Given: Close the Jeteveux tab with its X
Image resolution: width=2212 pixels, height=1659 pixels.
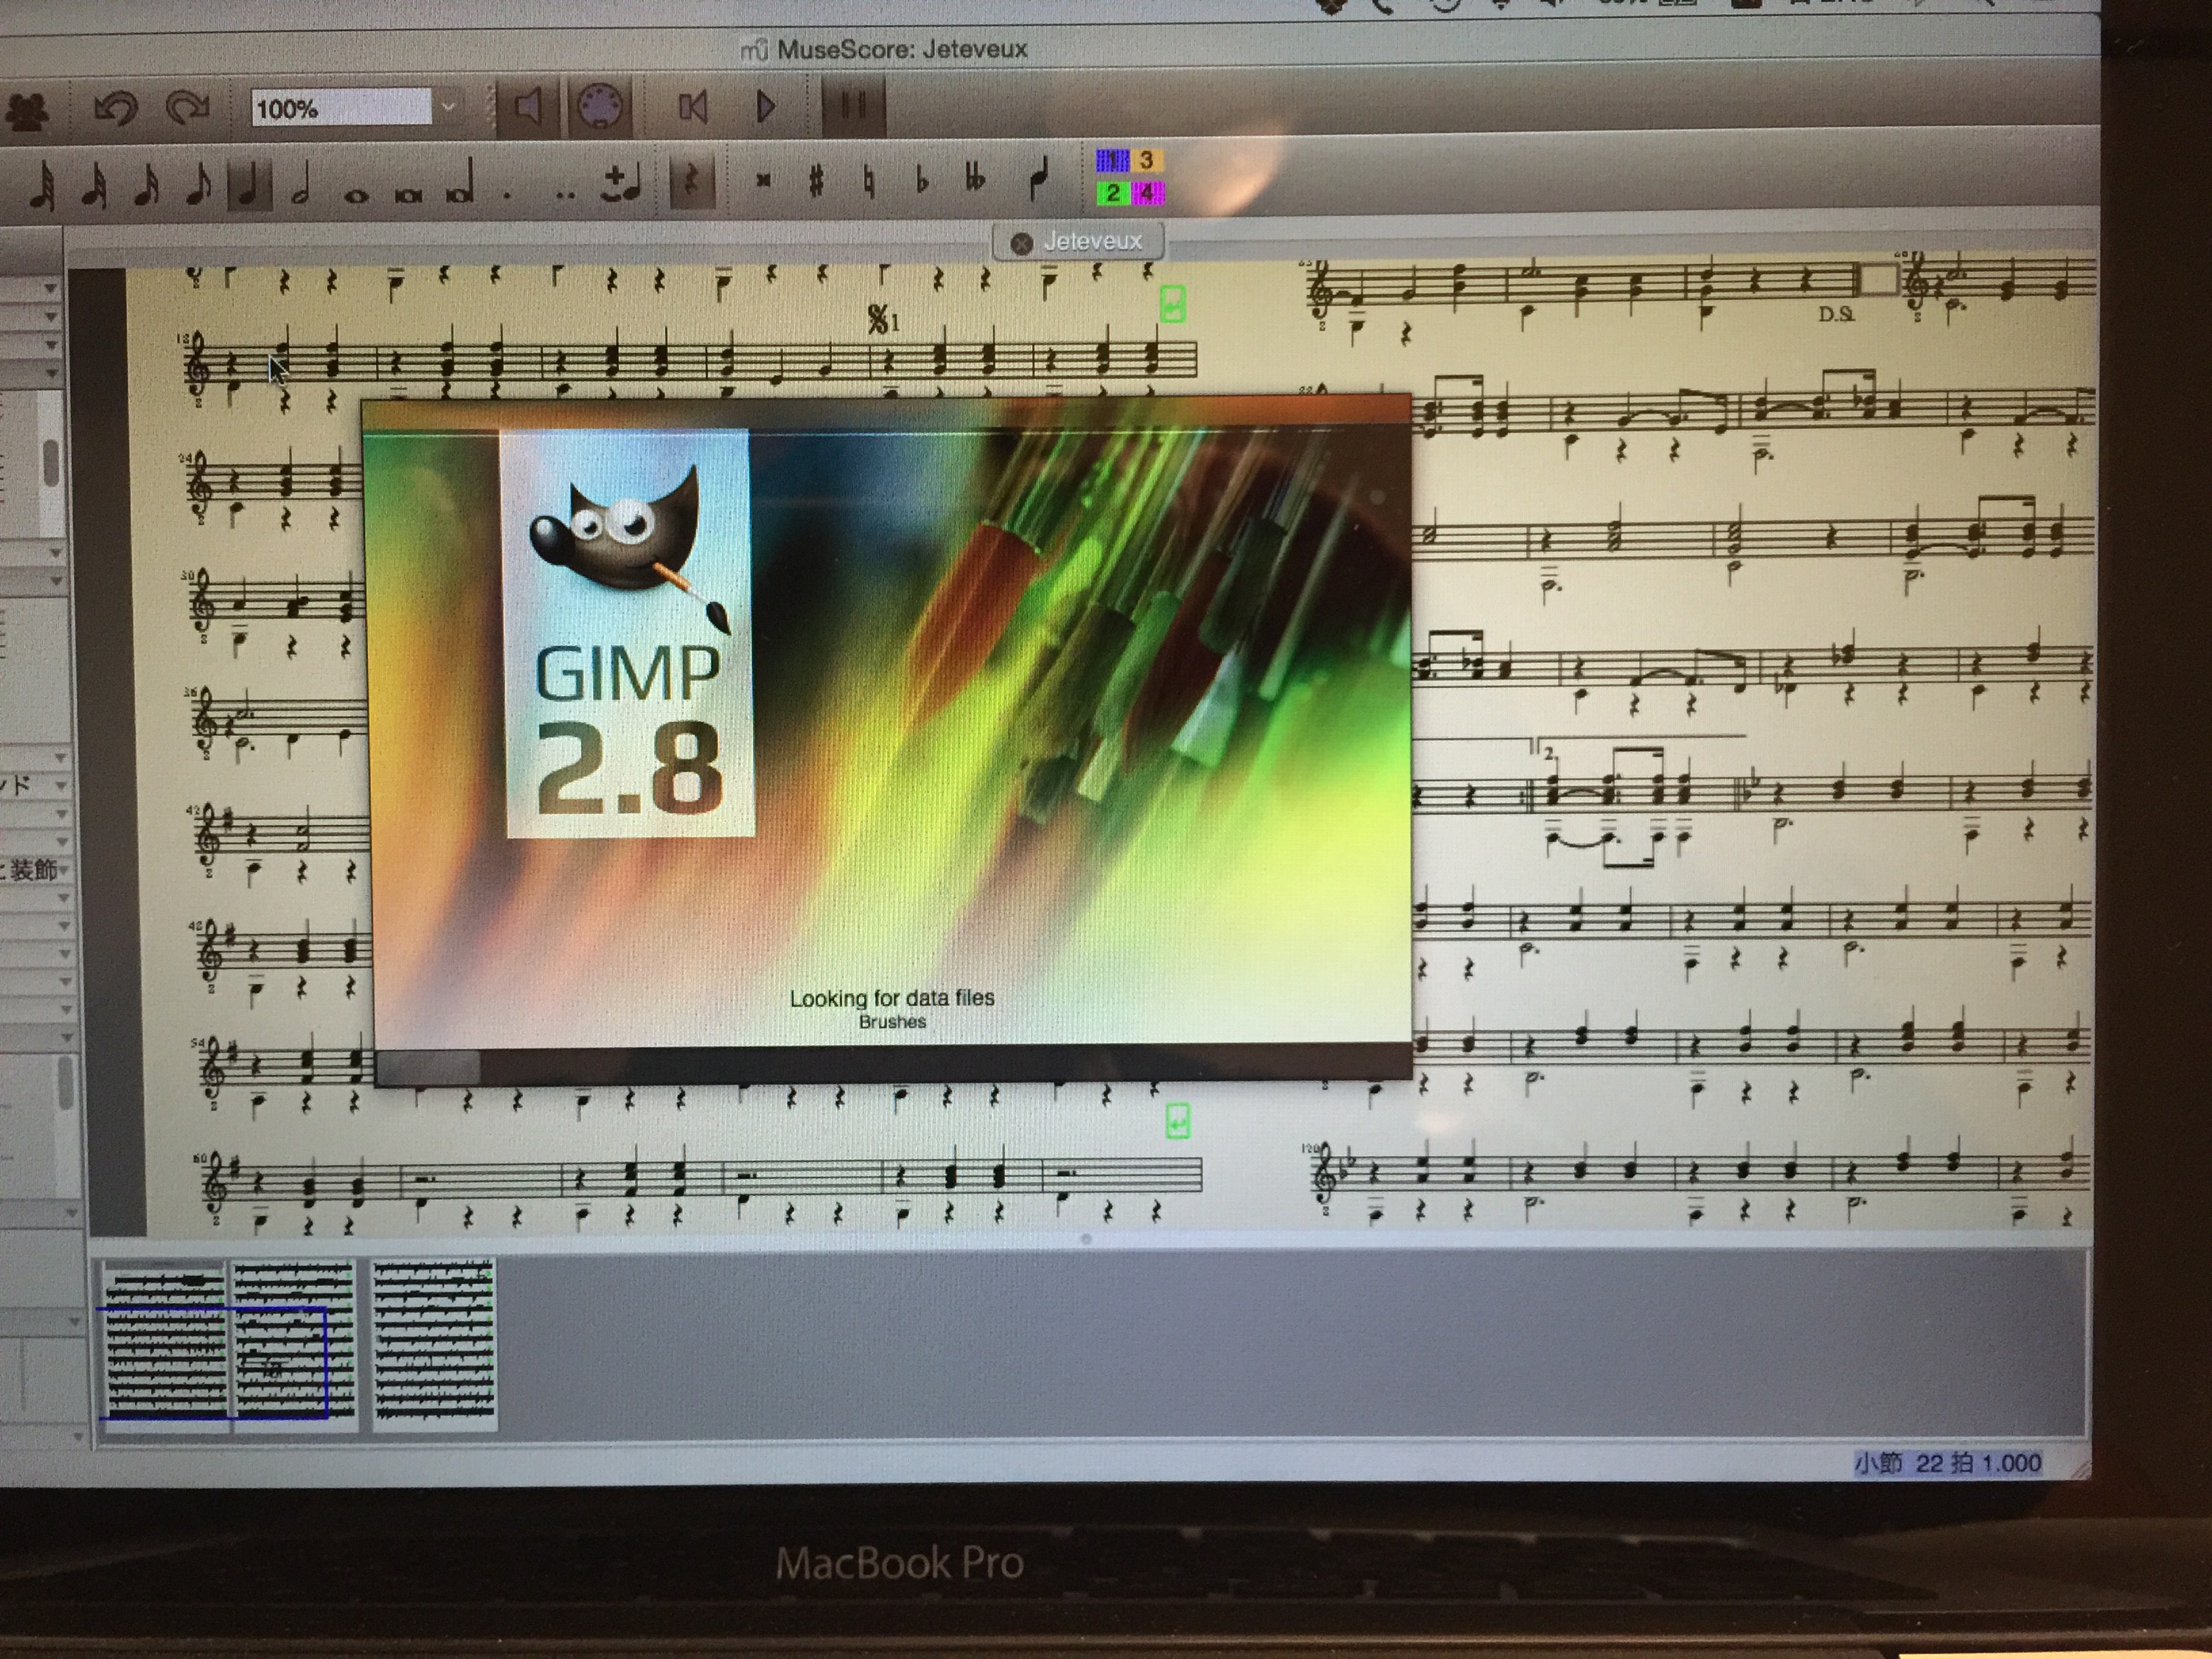Looking at the screenshot, I should tap(1021, 243).
